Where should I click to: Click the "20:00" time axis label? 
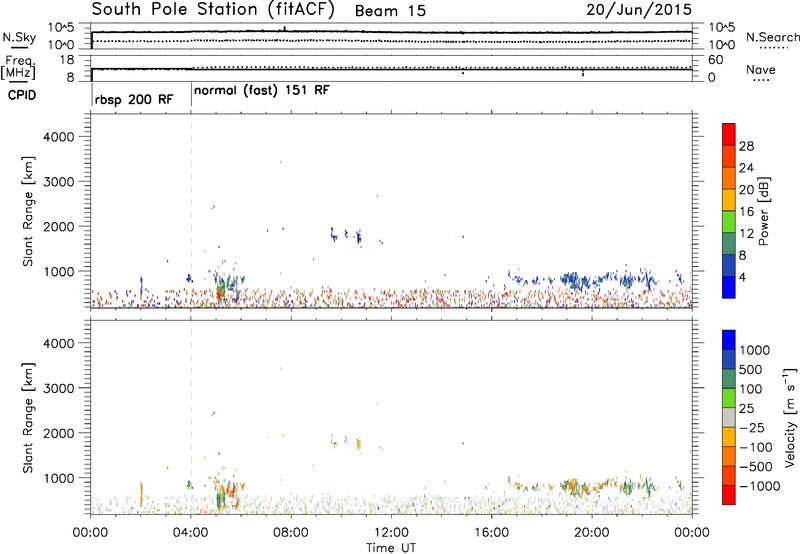pyautogui.click(x=592, y=533)
